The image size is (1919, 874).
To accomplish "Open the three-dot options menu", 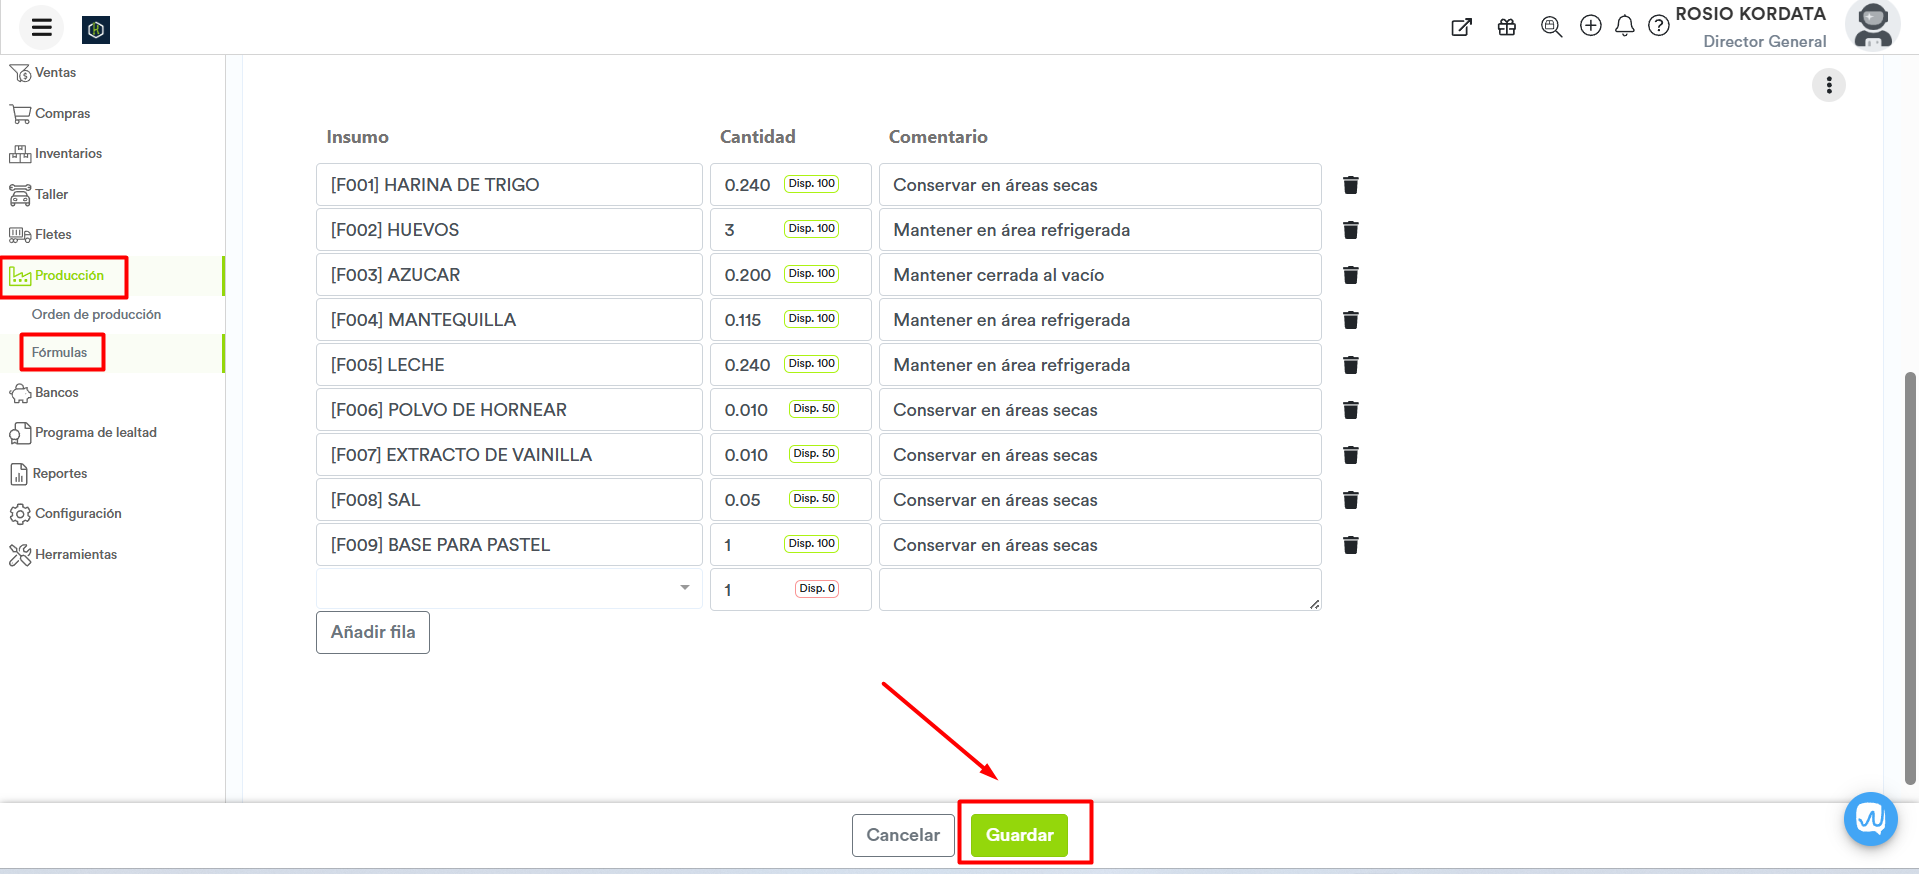I will coord(1828,85).
